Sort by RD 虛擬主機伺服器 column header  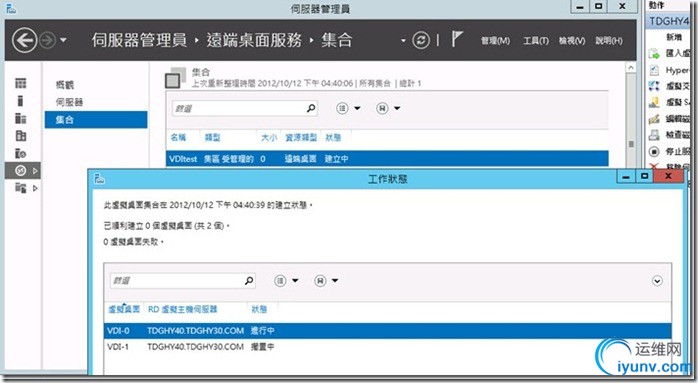click(183, 309)
